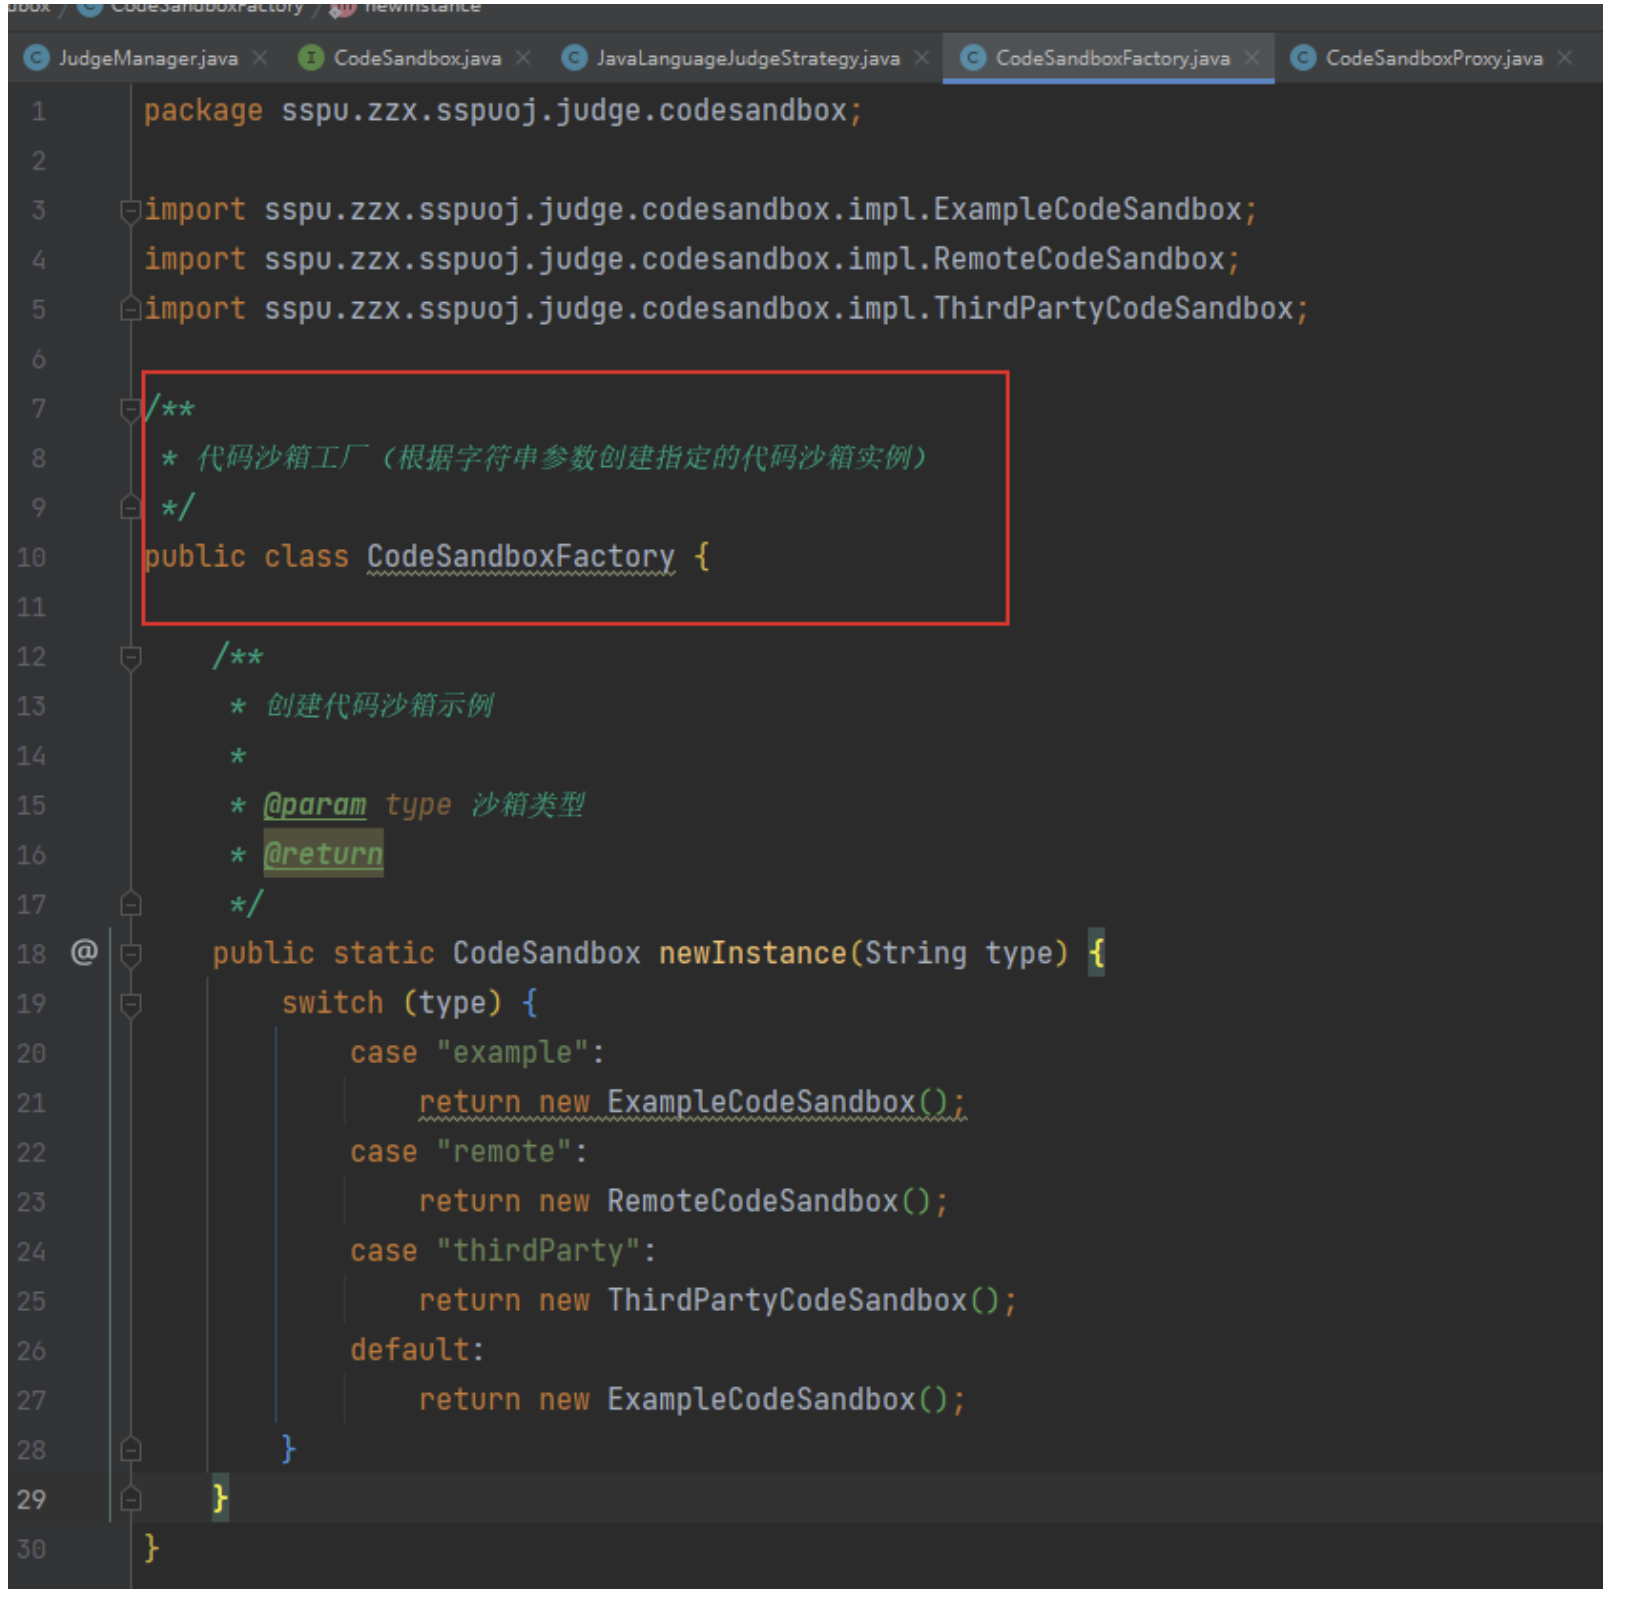
Task: Click the JudgeManager.java class icon in tab
Action: tap(36, 58)
